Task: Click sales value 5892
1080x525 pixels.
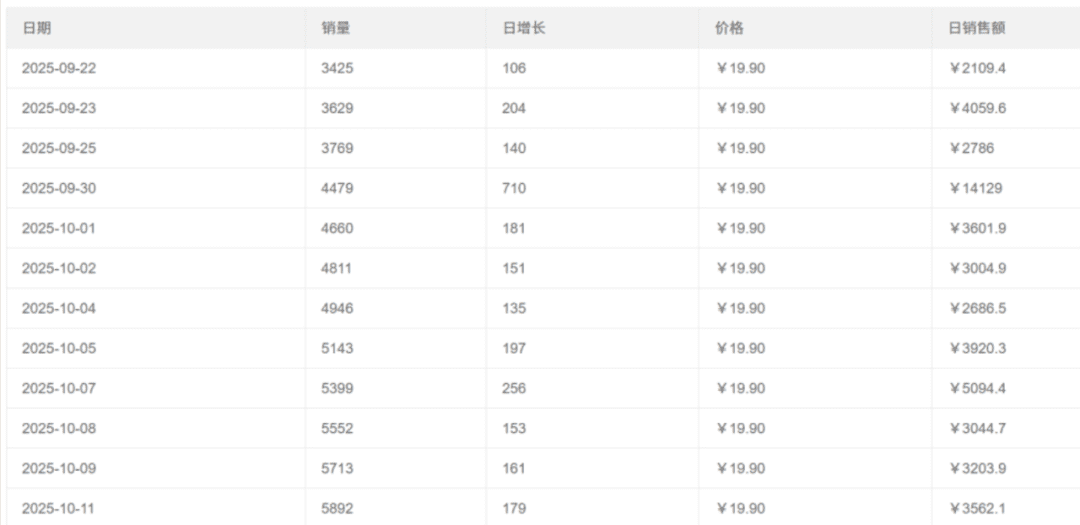Action: [337, 508]
